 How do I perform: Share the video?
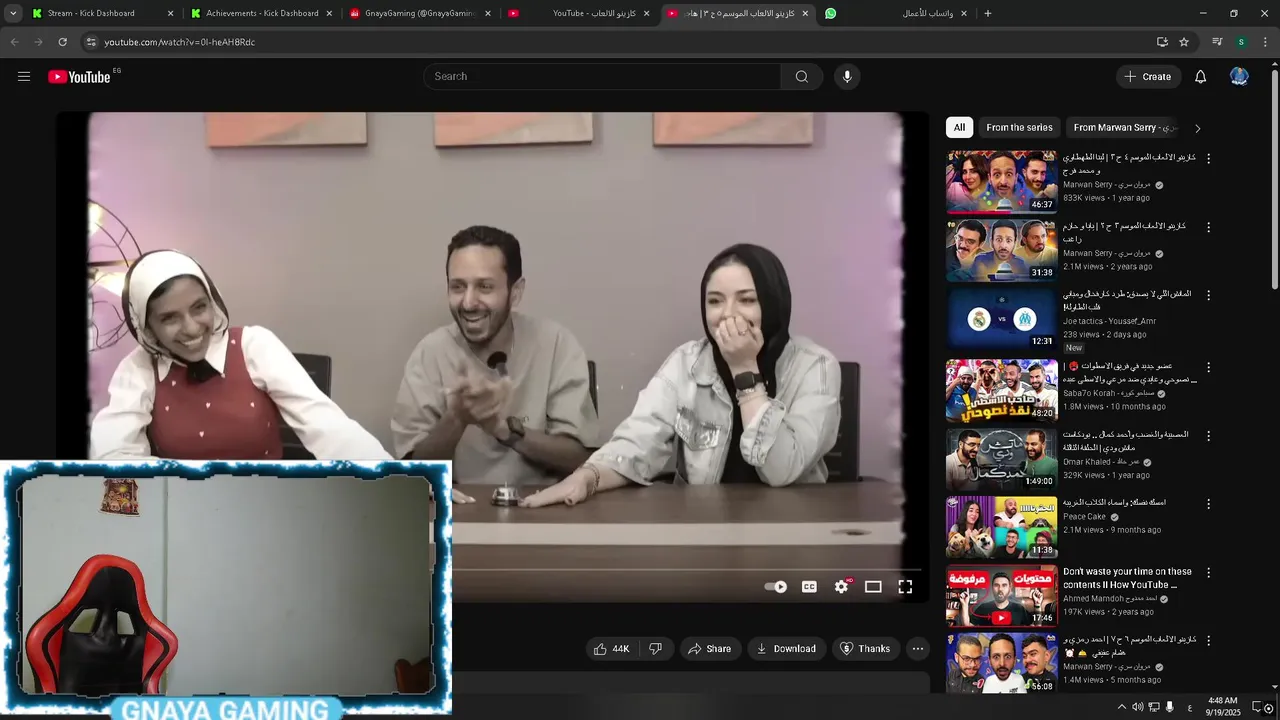[x=709, y=649]
